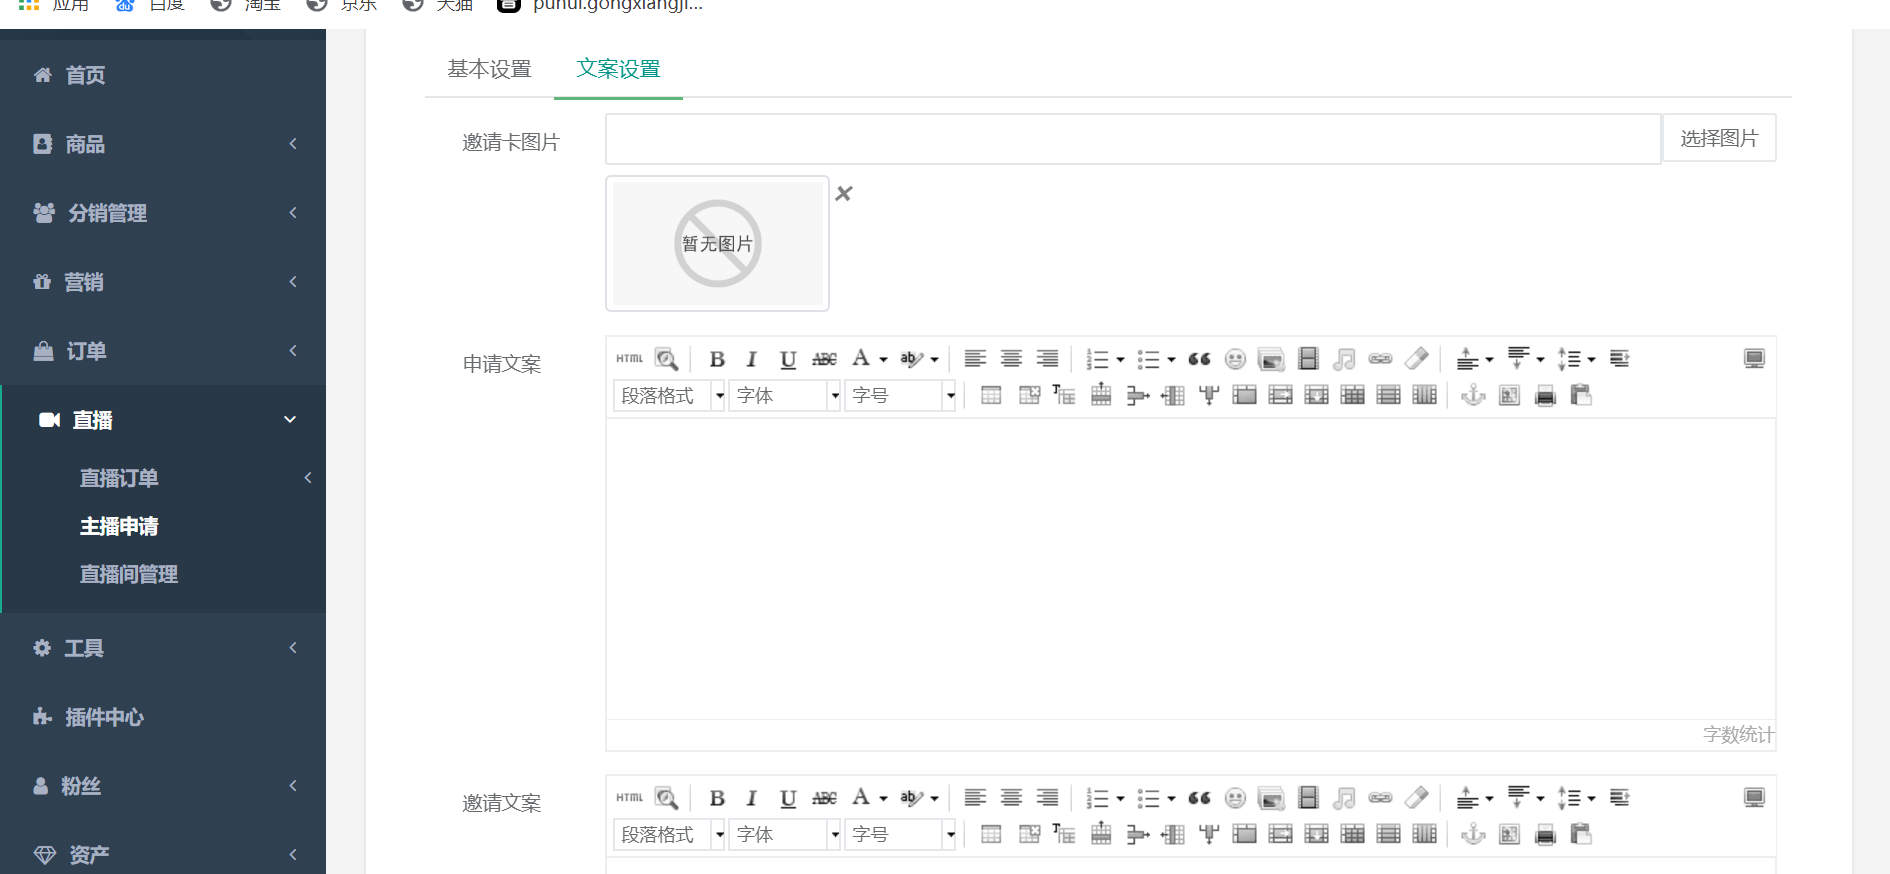Set line spacing in 申请文案 editor
Image resolution: width=1890 pixels, height=874 pixels.
(1569, 359)
